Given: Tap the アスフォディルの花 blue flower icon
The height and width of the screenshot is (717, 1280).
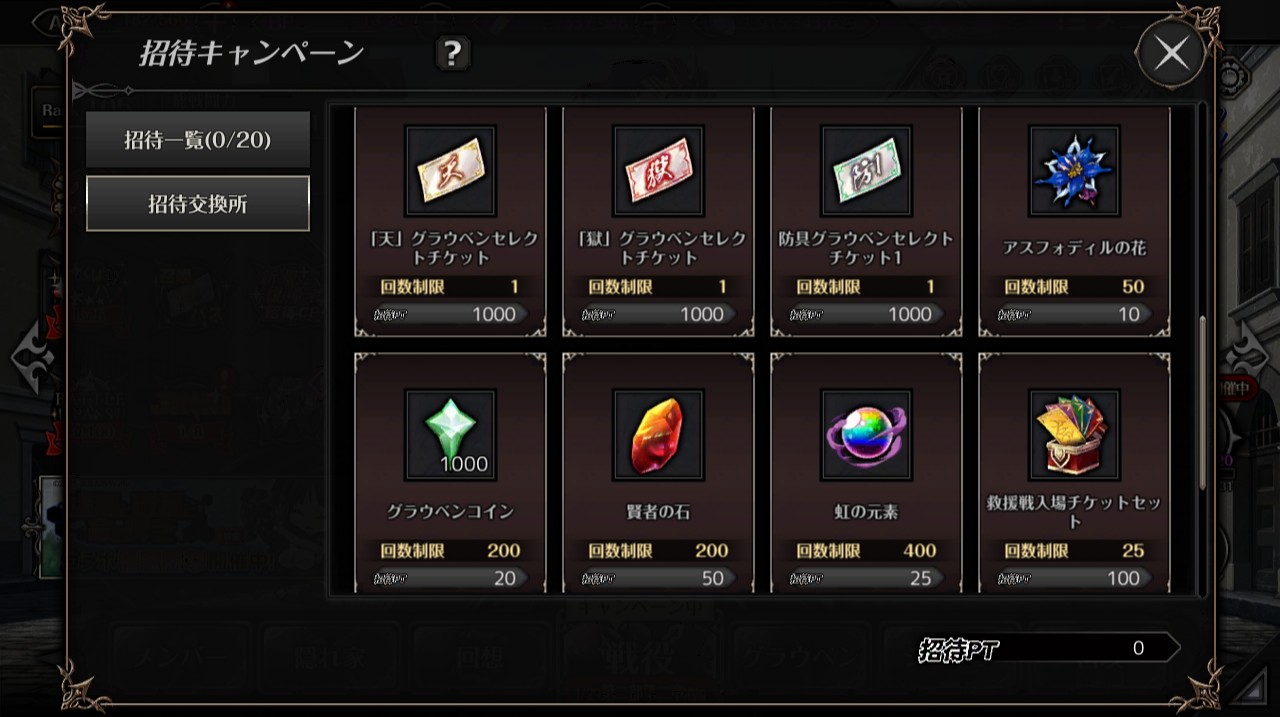Looking at the screenshot, I should click(x=1074, y=171).
